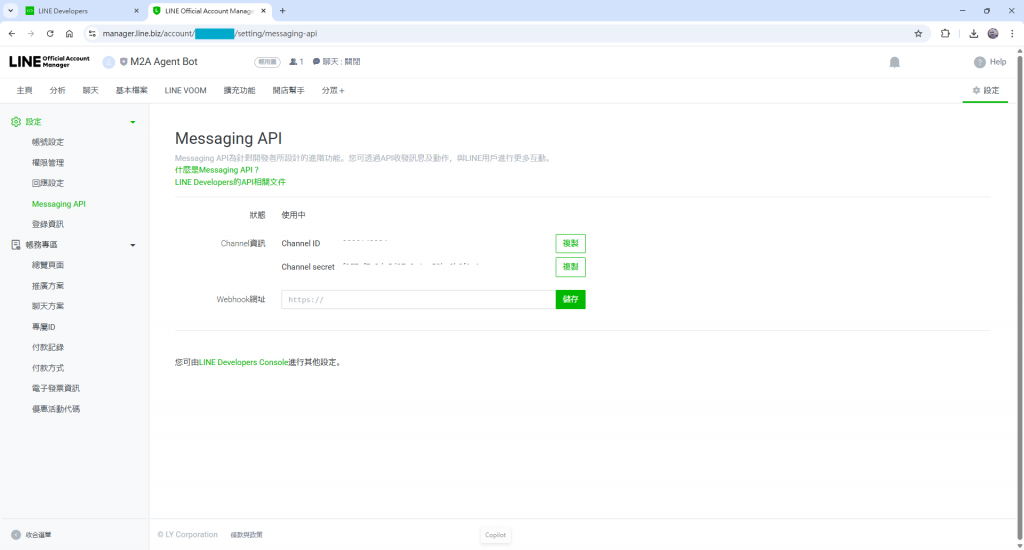Bookmark this page with star icon
This screenshot has height=550, width=1024.
pos(918,33)
